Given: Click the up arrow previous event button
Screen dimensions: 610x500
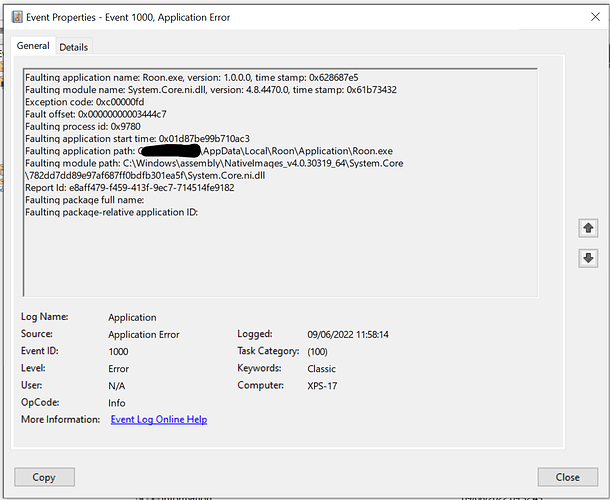Looking at the screenshot, I should coord(588,228).
